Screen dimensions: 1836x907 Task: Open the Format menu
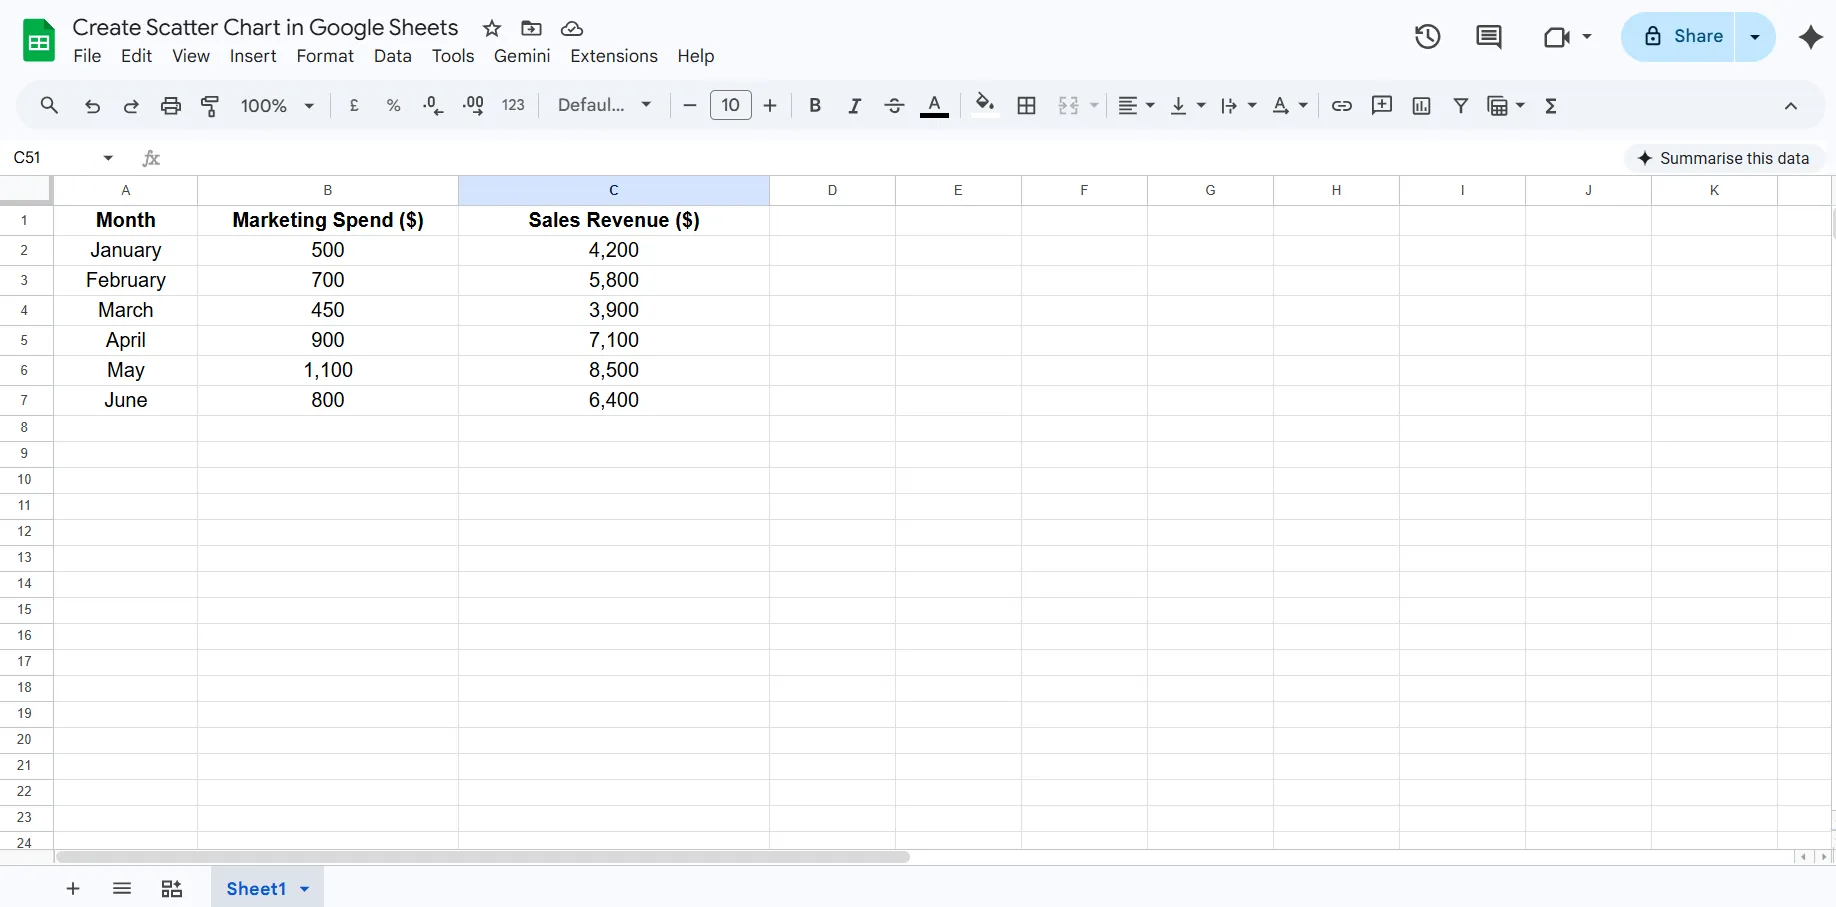325,56
